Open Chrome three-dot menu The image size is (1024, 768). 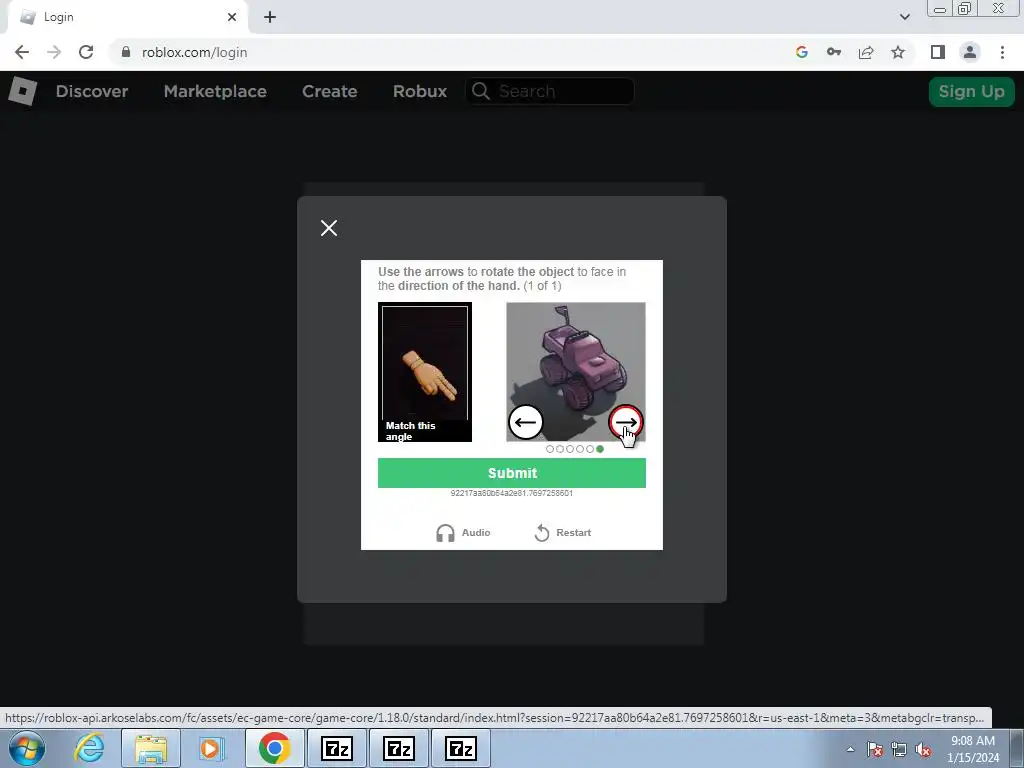pyautogui.click(x=1002, y=52)
